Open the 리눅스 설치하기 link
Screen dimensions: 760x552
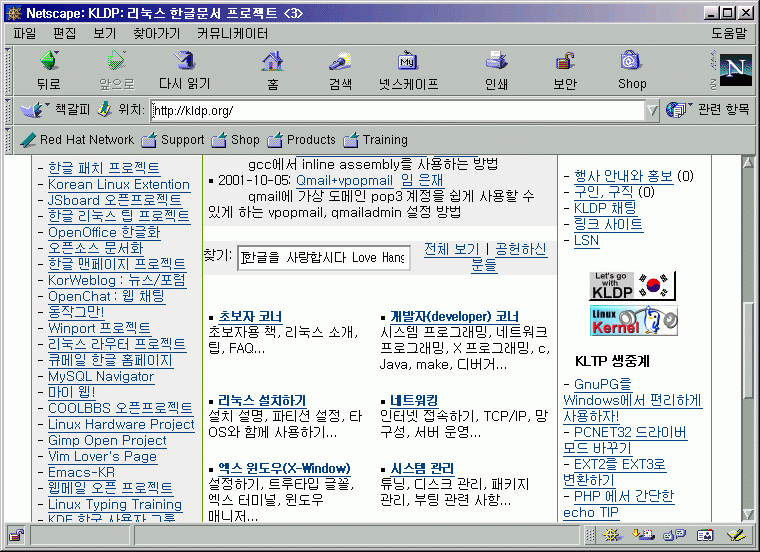point(262,400)
